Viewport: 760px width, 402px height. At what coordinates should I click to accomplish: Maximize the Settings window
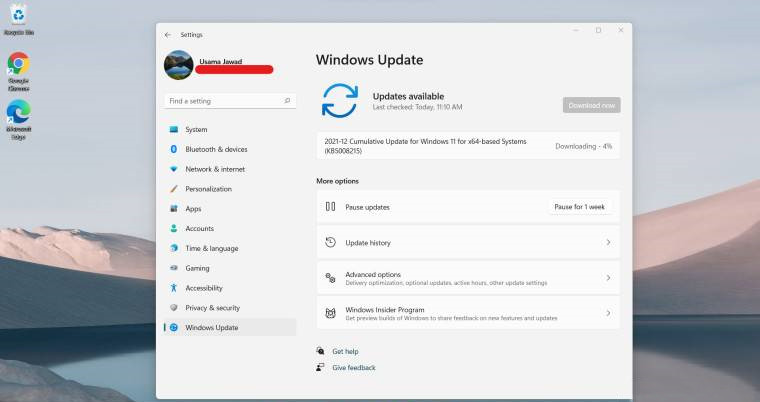point(599,30)
